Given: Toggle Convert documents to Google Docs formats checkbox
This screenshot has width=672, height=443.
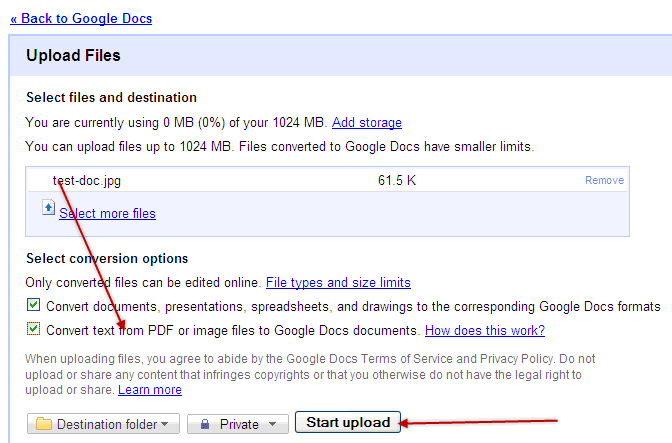Looking at the screenshot, I should pos(33,305).
